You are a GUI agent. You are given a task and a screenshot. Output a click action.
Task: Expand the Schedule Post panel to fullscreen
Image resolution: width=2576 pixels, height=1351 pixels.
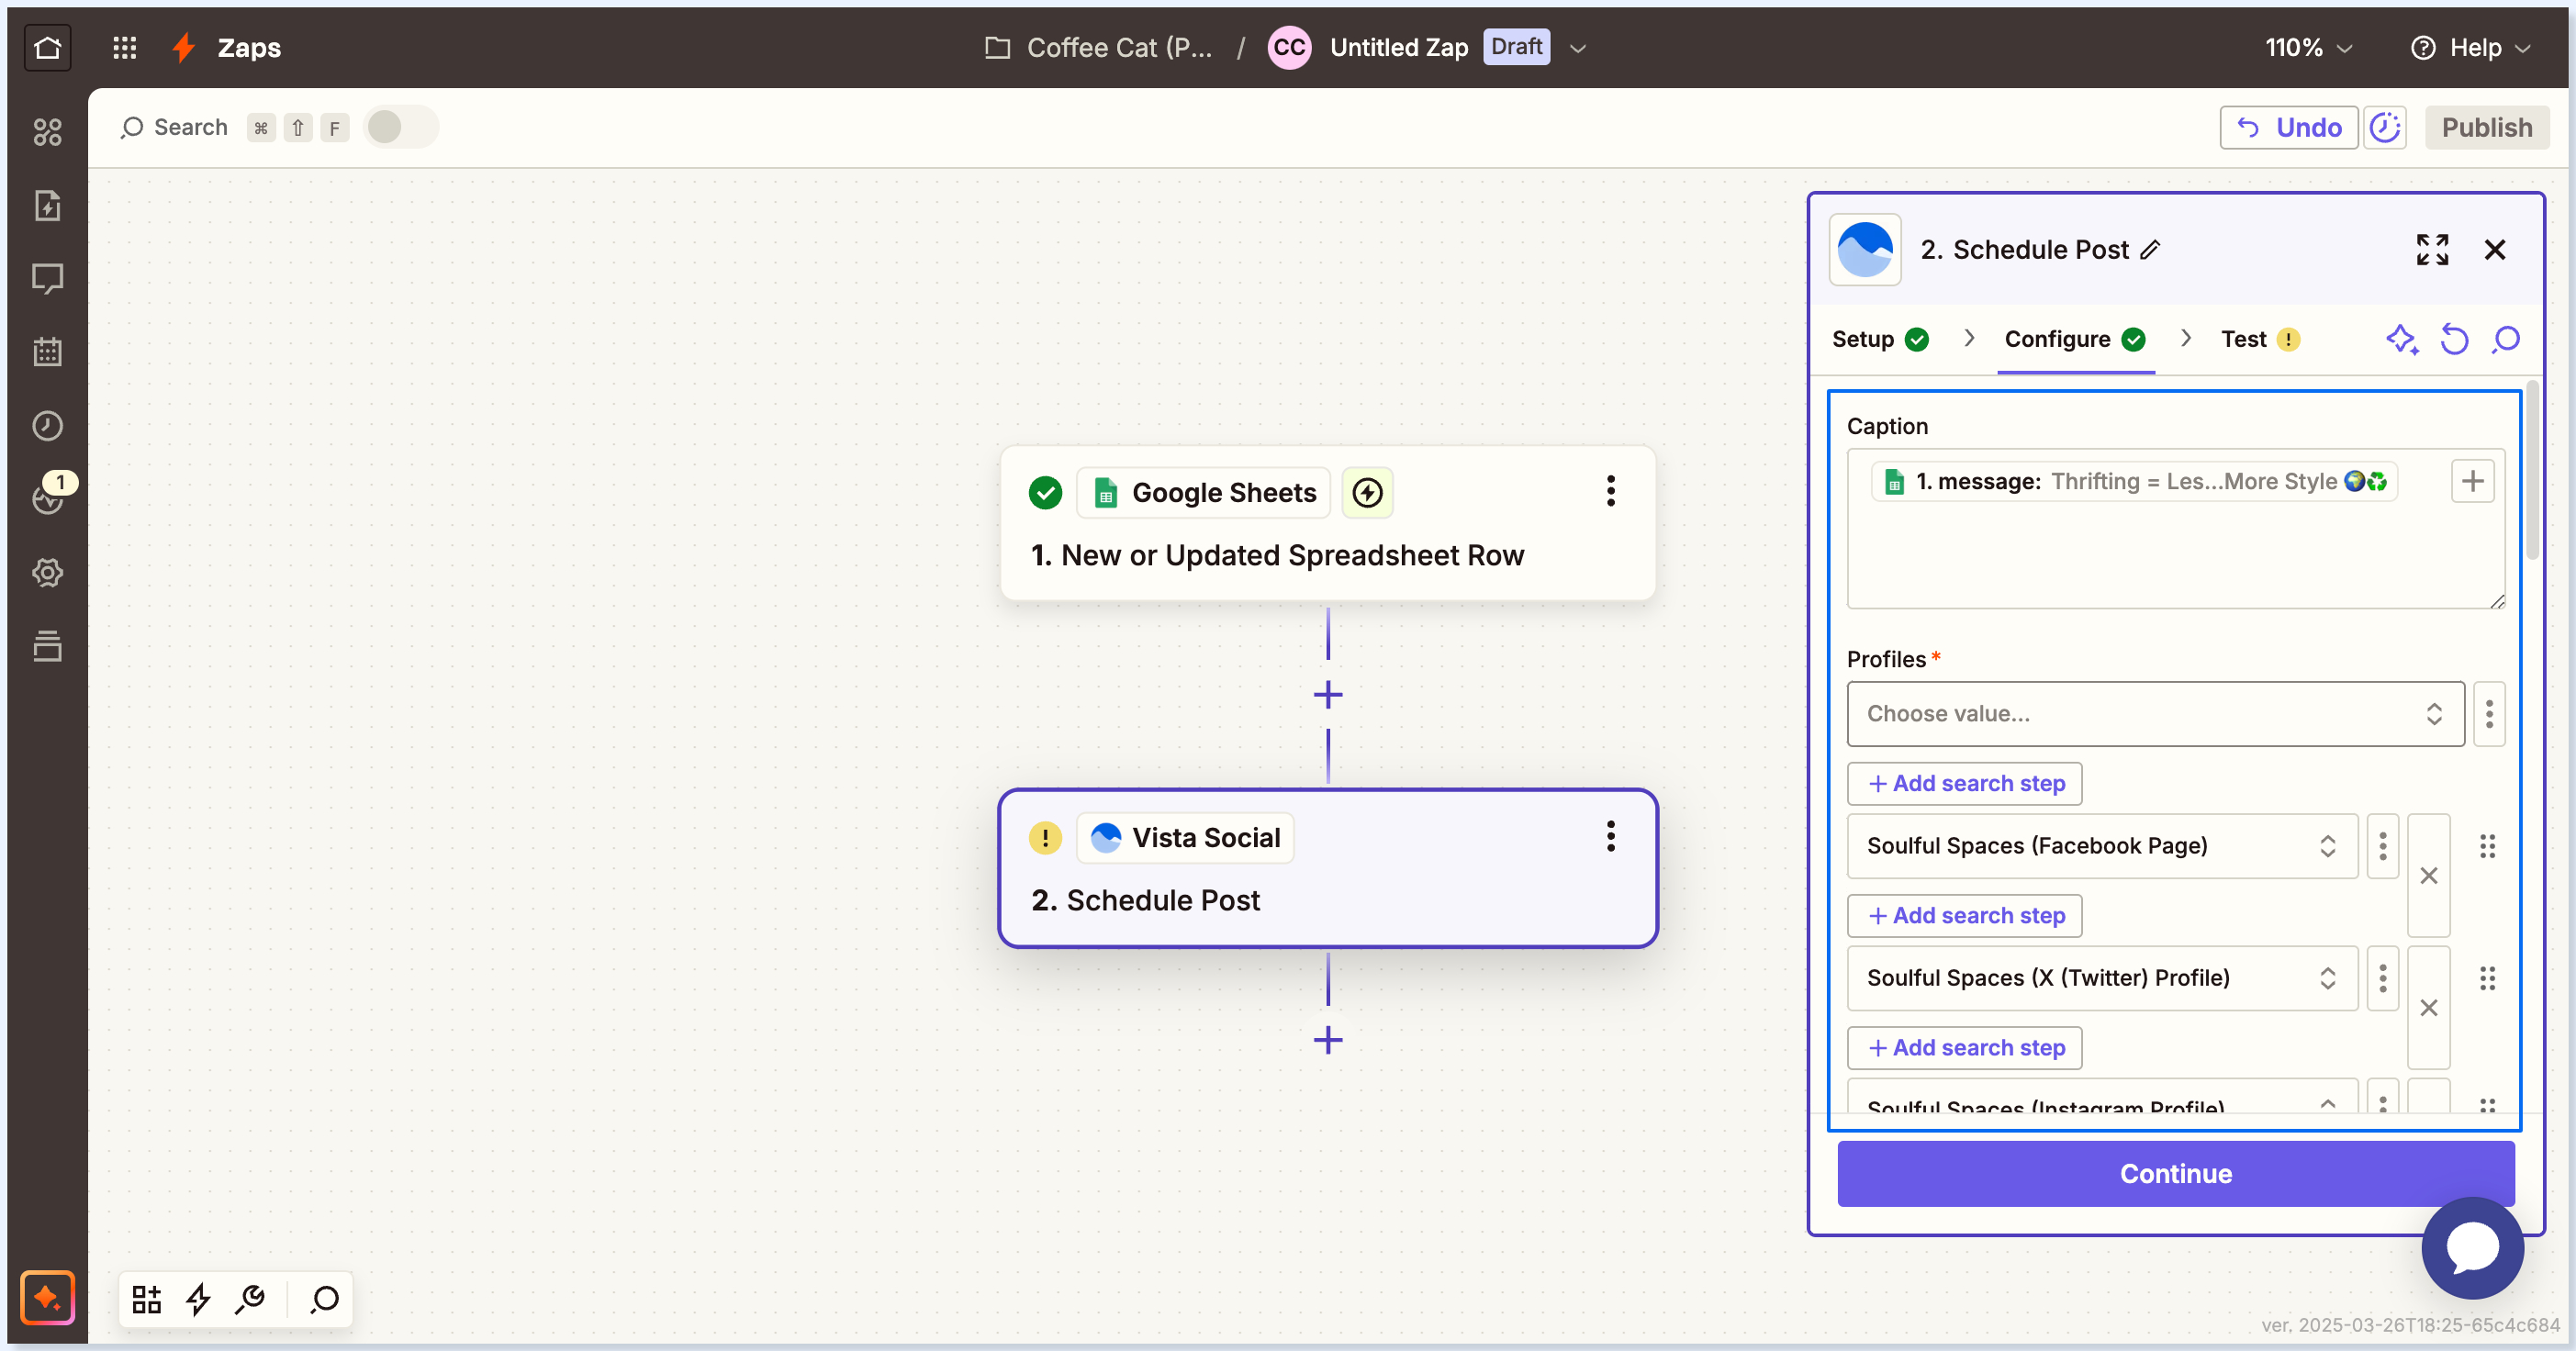coord(2432,249)
